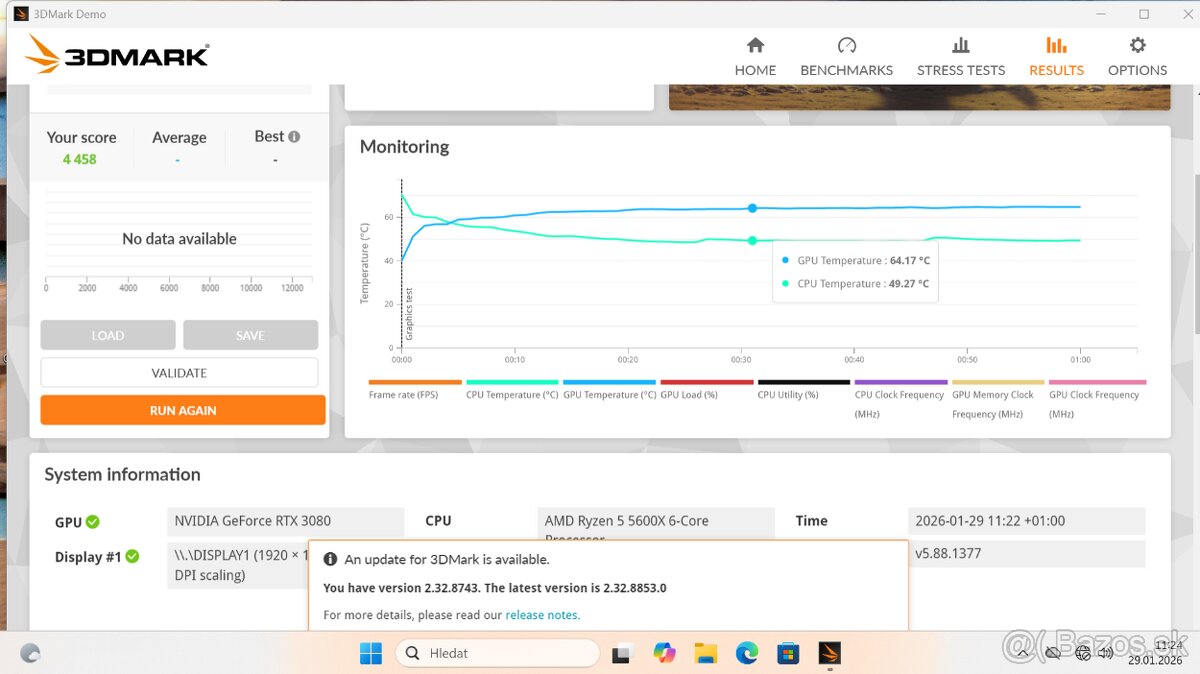This screenshot has width=1200, height=674.
Task: Open Microsoft Edge from the taskbar
Action: click(747, 653)
